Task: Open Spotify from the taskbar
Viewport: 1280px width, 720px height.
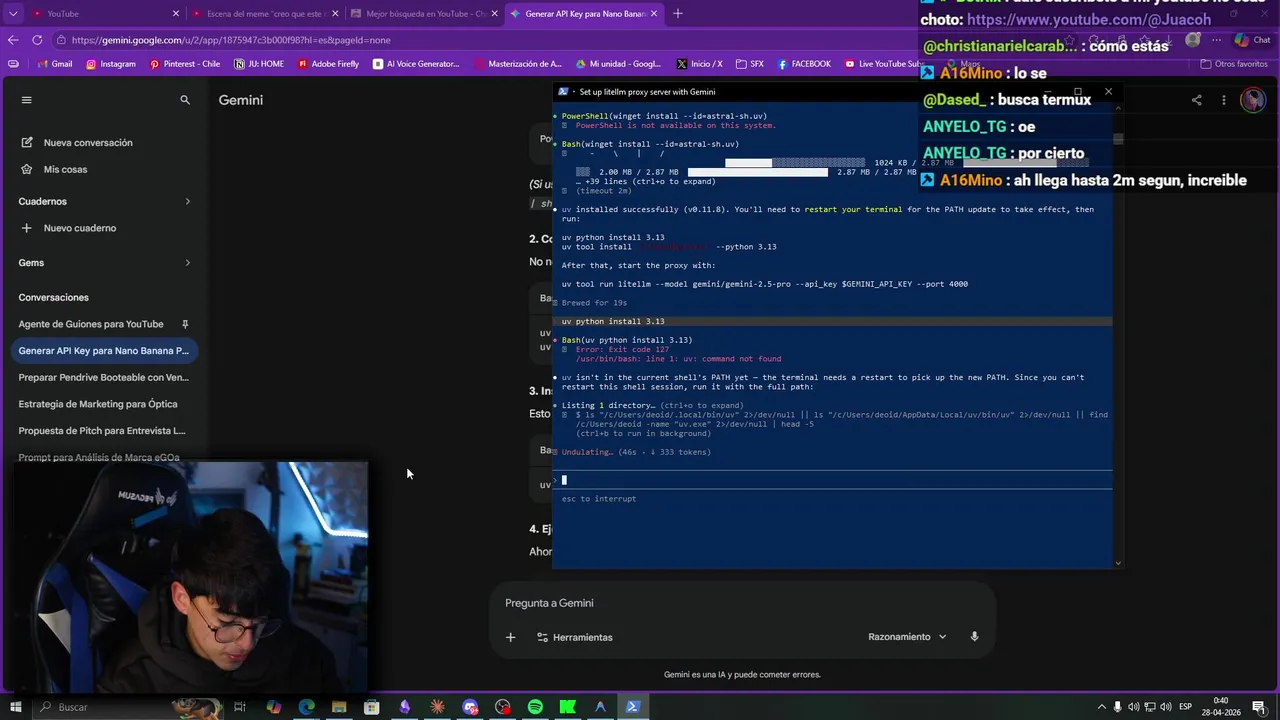Action: [535, 707]
